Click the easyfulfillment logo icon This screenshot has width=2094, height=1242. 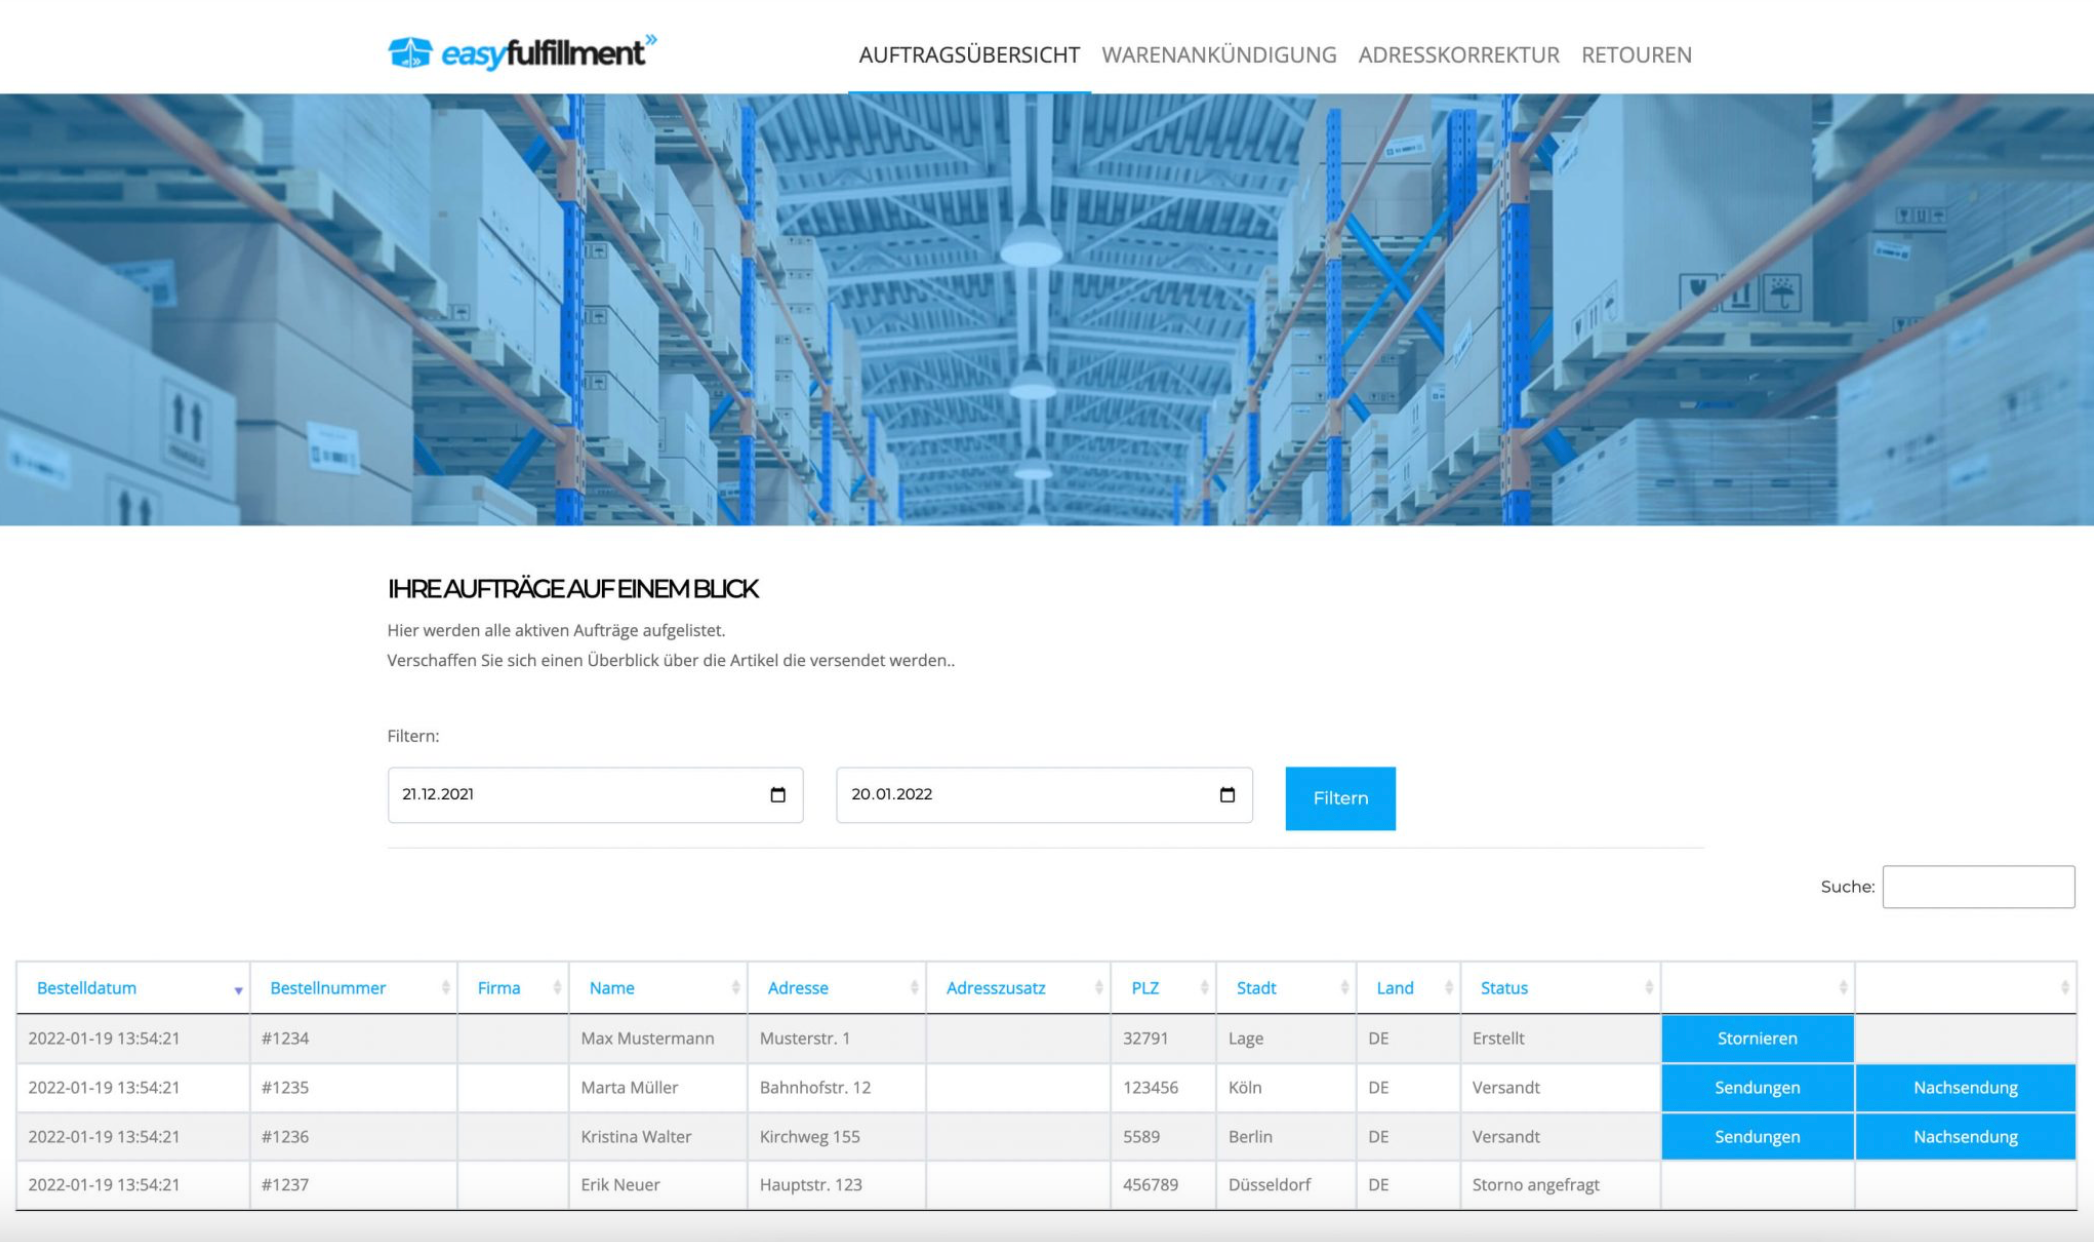(410, 53)
